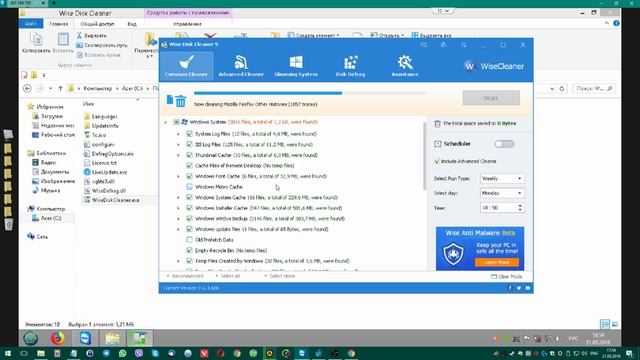
Task: Click the trash can icon beside progress bar
Action: click(x=181, y=100)
